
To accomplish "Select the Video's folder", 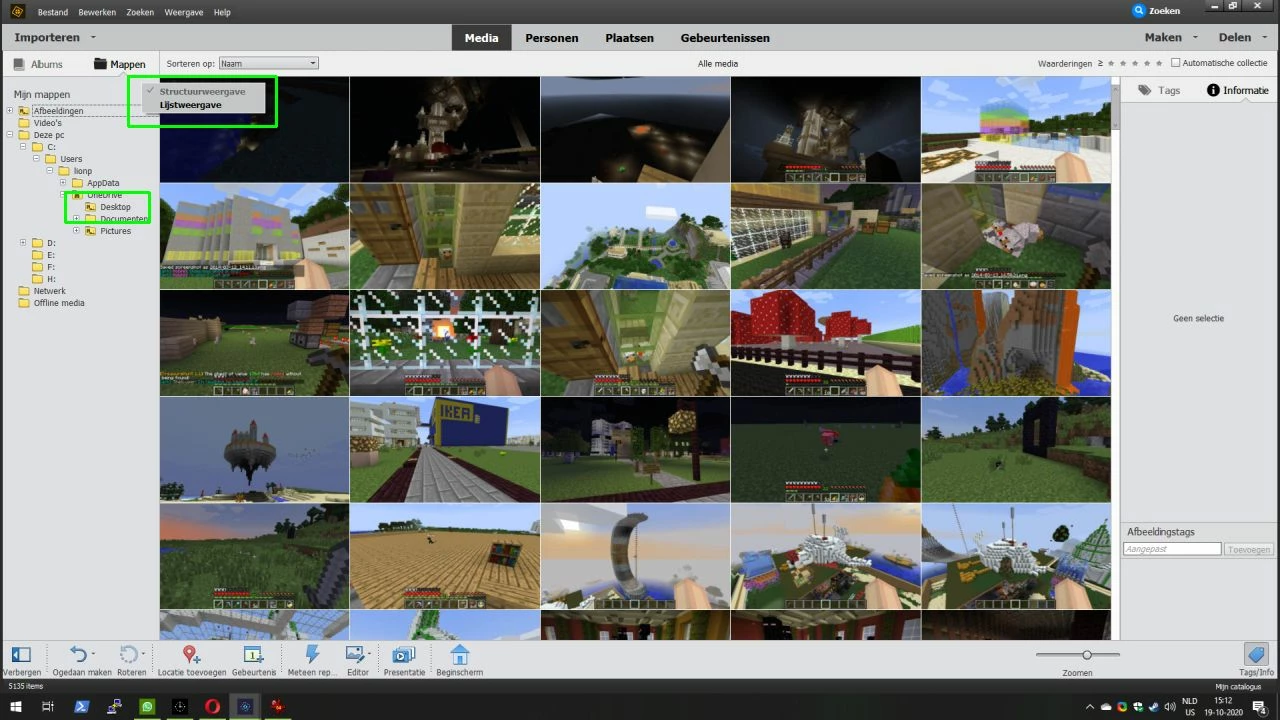I will tap(47, 123).
